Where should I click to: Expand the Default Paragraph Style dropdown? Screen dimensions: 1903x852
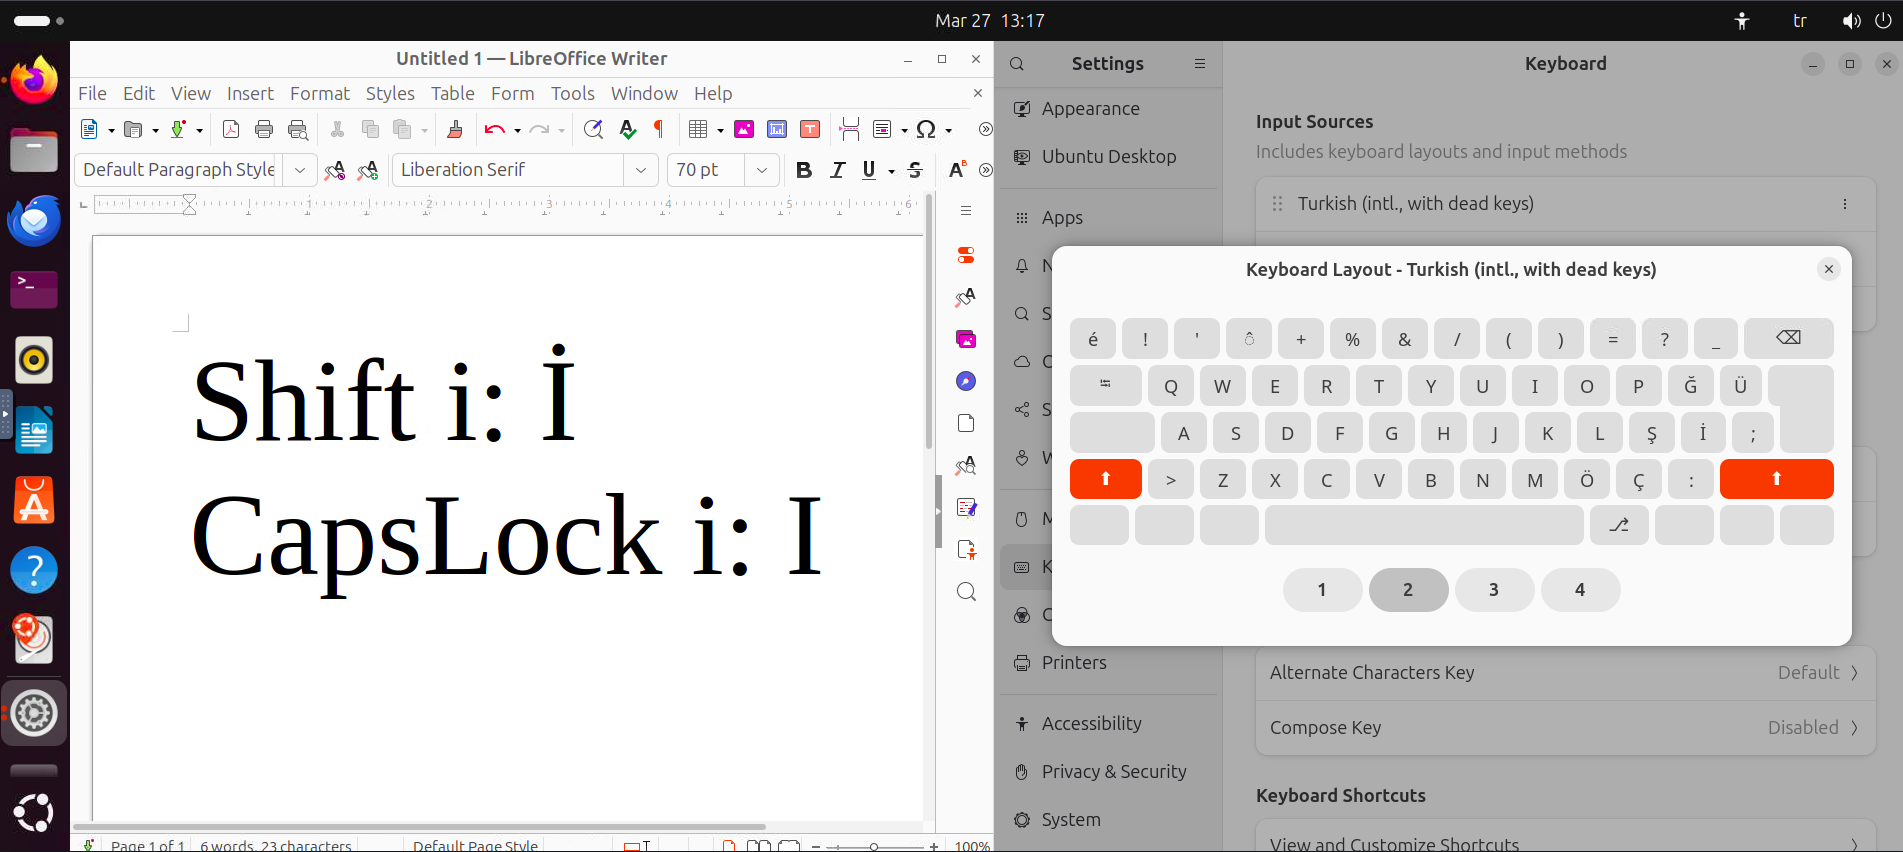[300, 170]
